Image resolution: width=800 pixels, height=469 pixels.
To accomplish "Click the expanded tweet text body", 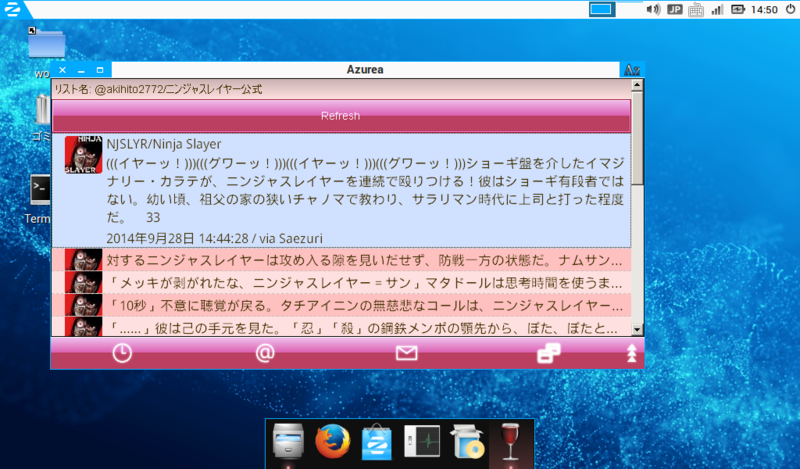I will pos(365,190).
